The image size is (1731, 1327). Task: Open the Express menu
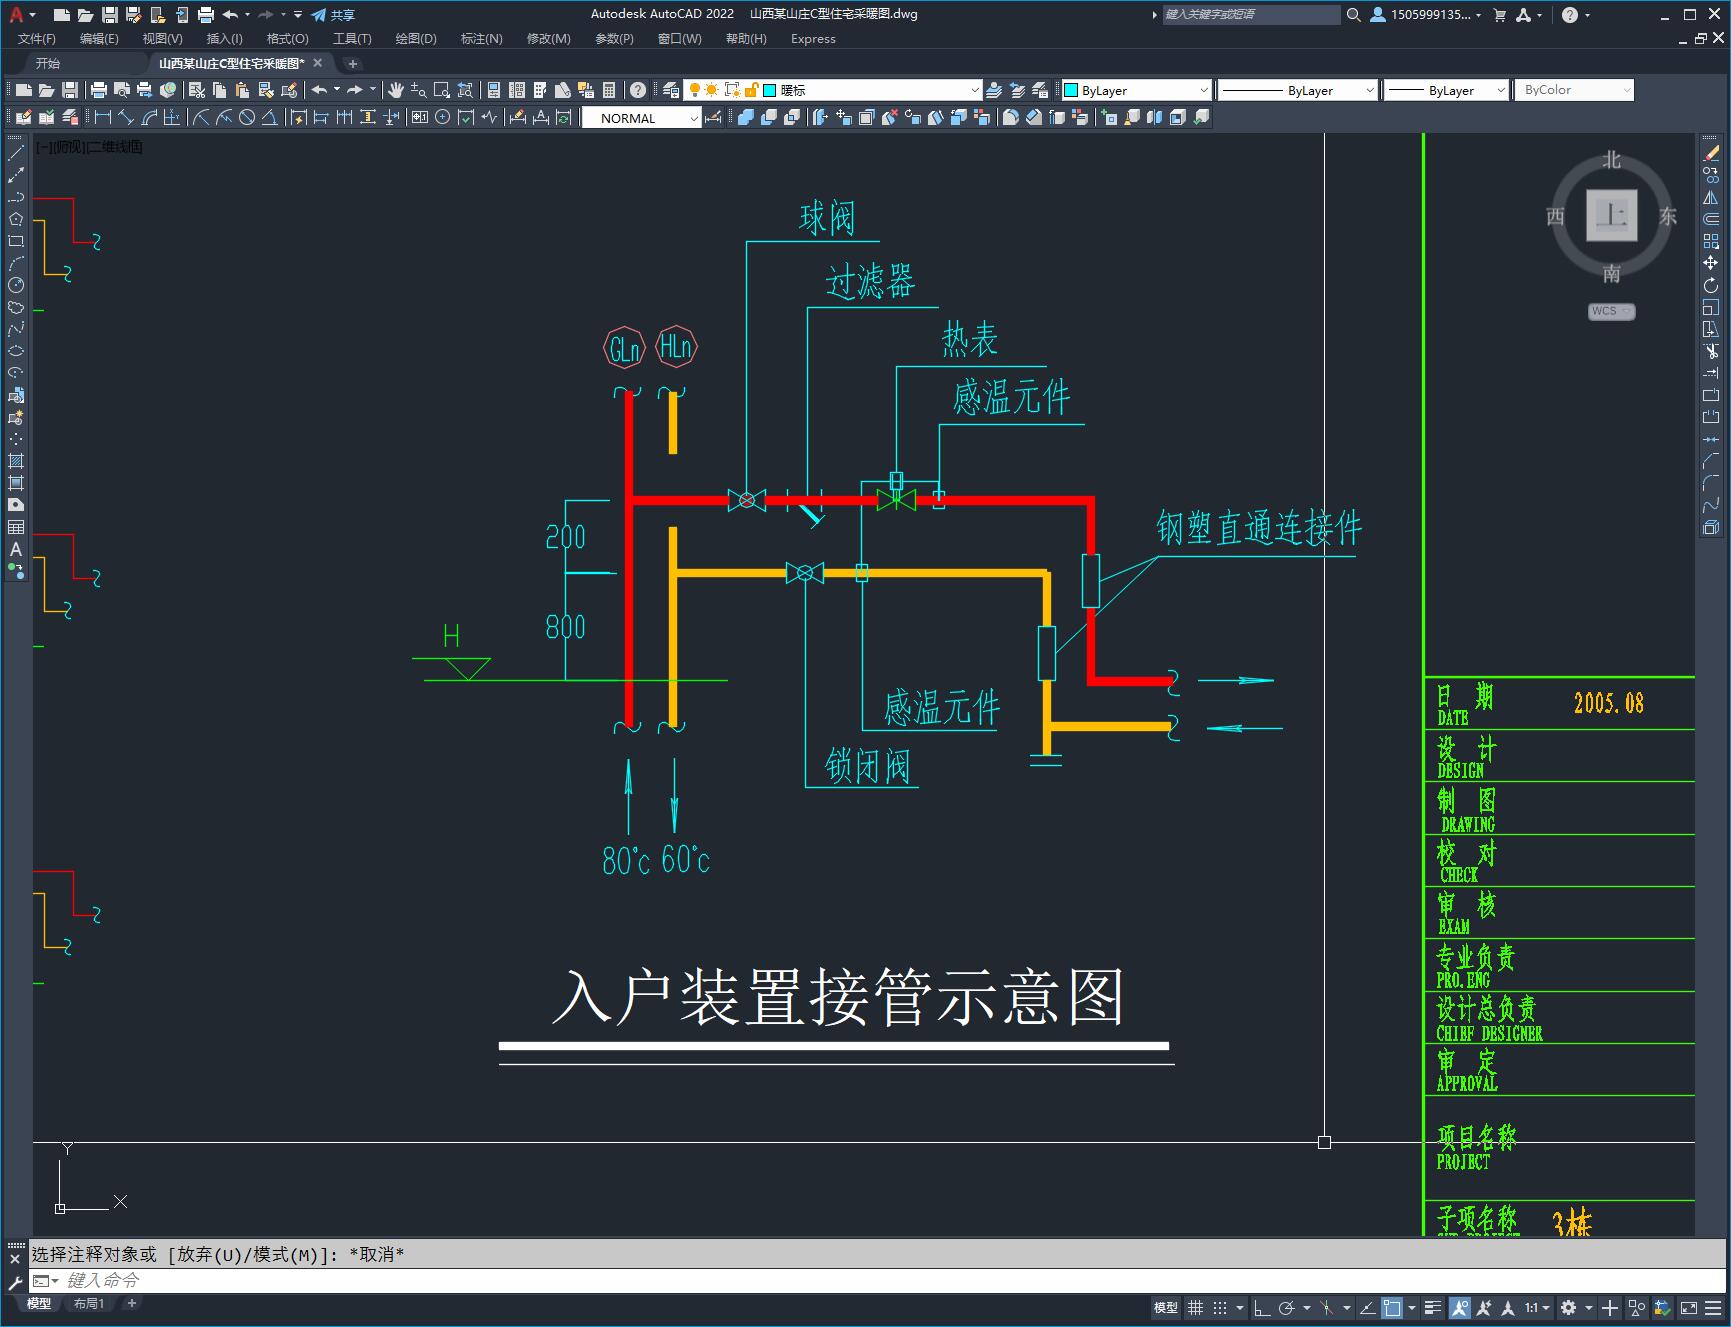coord(813,39)
